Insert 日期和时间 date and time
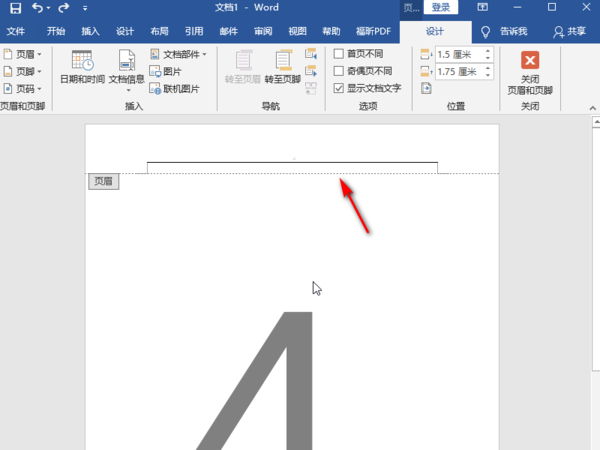The image size is (600, 450). click(83, 67)
